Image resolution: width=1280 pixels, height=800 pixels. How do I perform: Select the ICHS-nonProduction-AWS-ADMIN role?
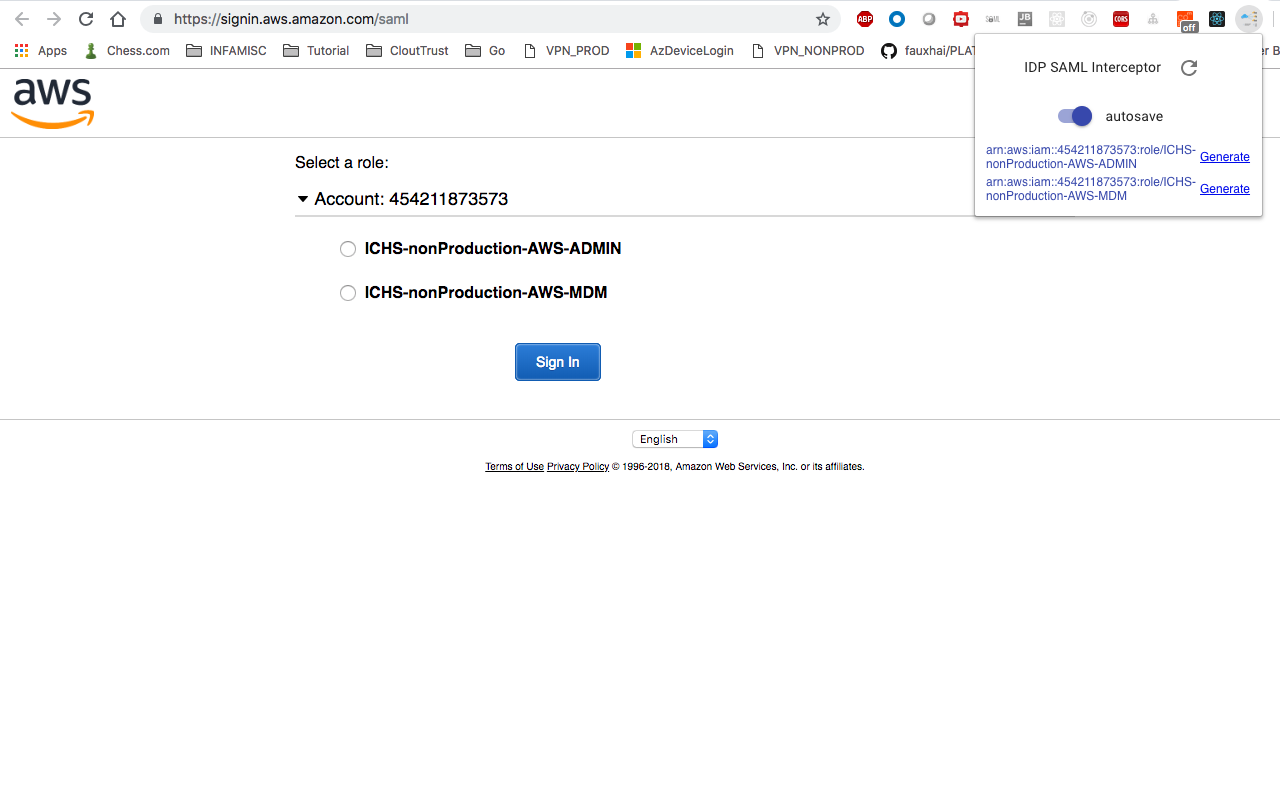click(348, 249)
